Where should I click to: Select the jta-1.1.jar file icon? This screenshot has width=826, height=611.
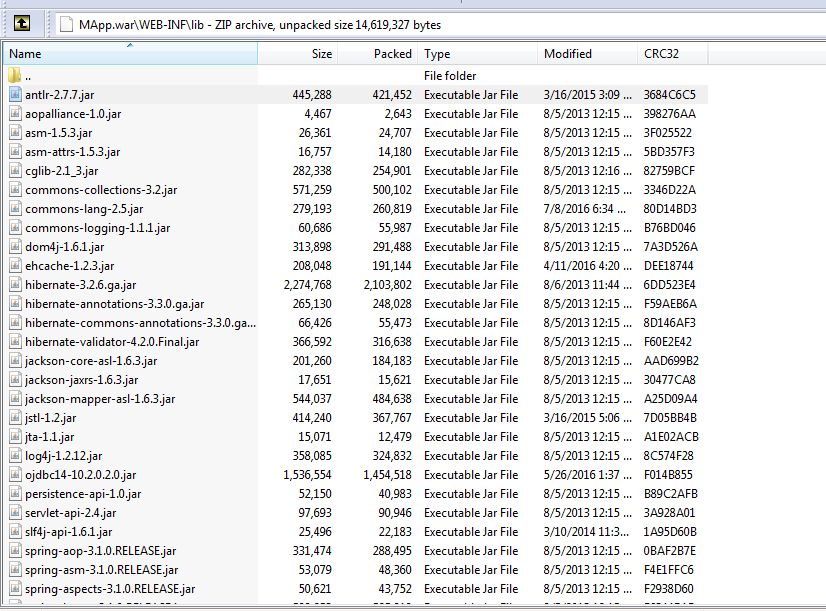(x=15, y=437)
